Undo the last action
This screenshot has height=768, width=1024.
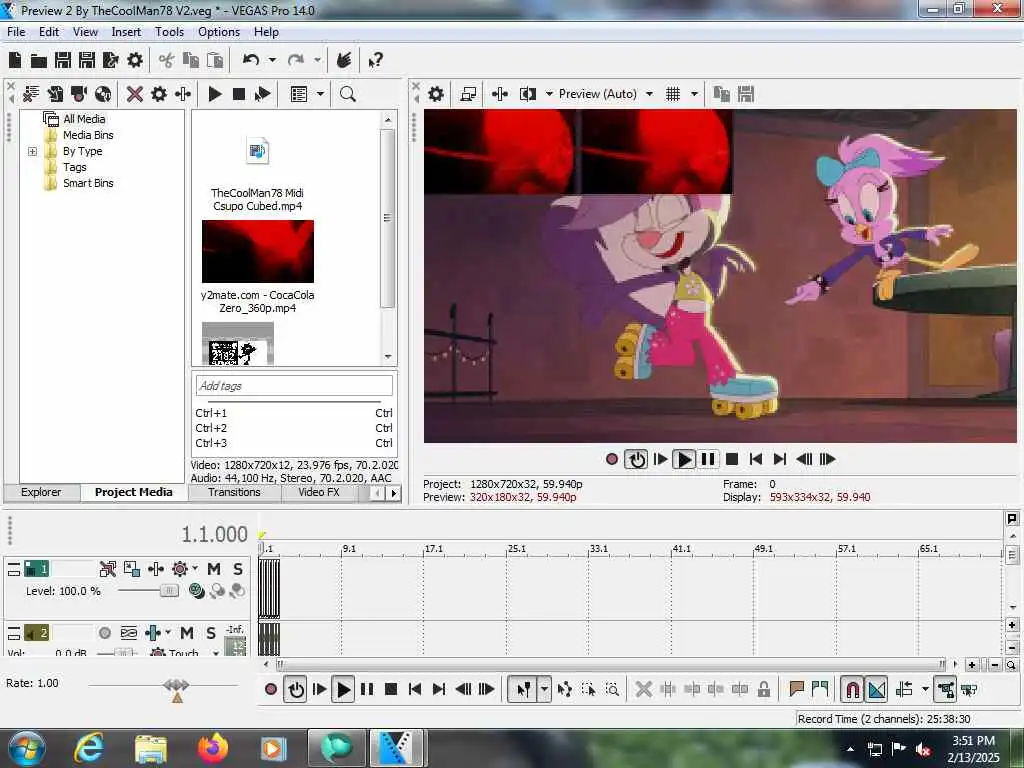[251, 60]
